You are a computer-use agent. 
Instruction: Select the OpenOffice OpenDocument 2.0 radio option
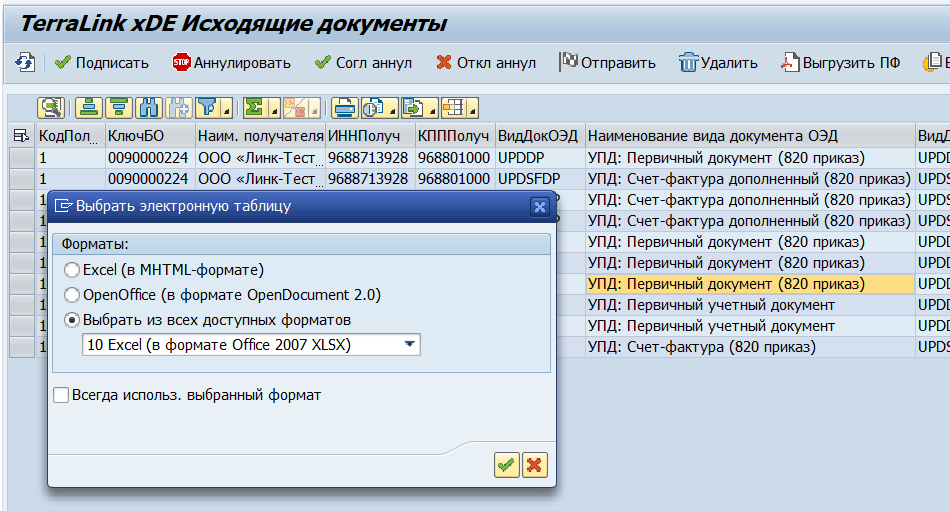pos(71,295)
